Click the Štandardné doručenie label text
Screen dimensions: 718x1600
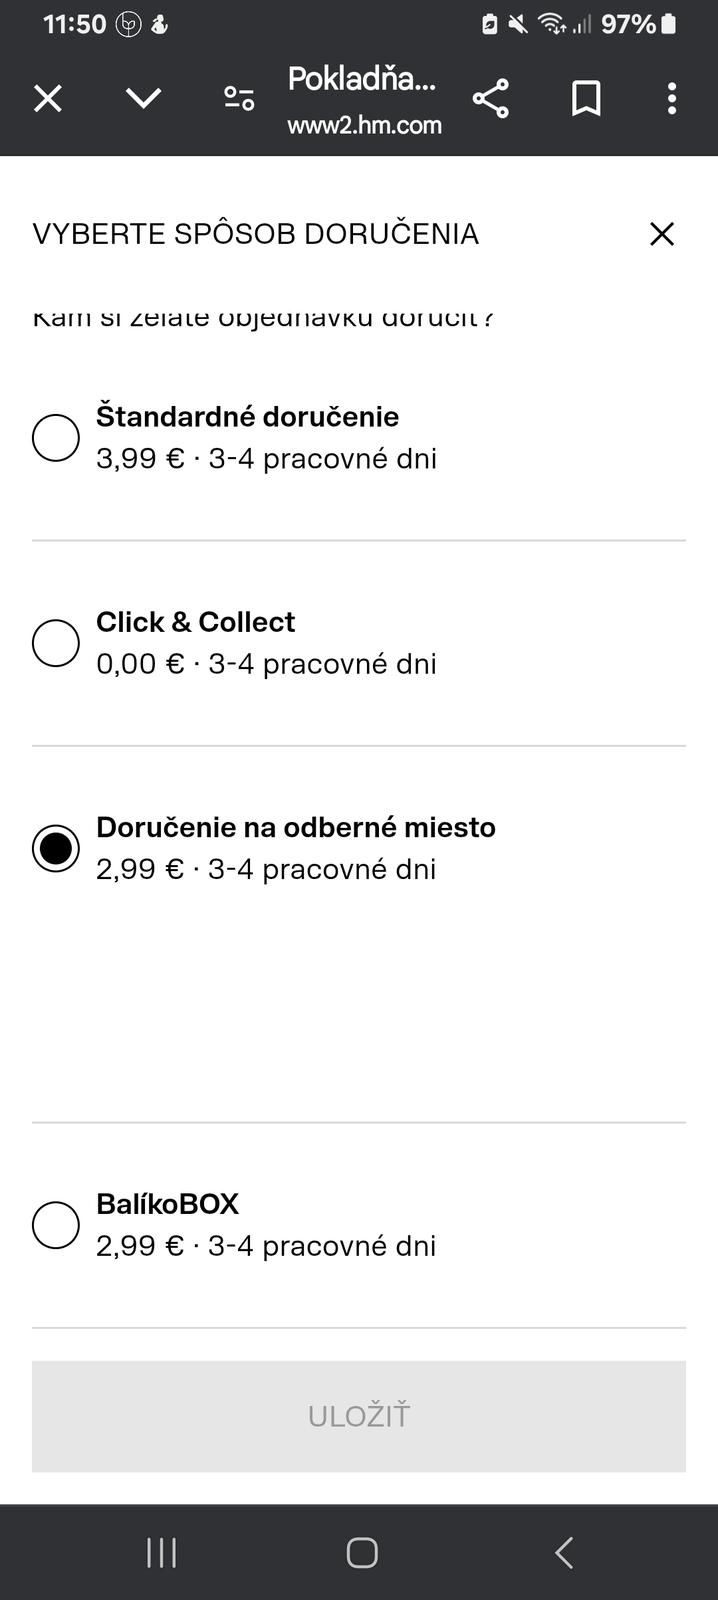click(247, 417)
